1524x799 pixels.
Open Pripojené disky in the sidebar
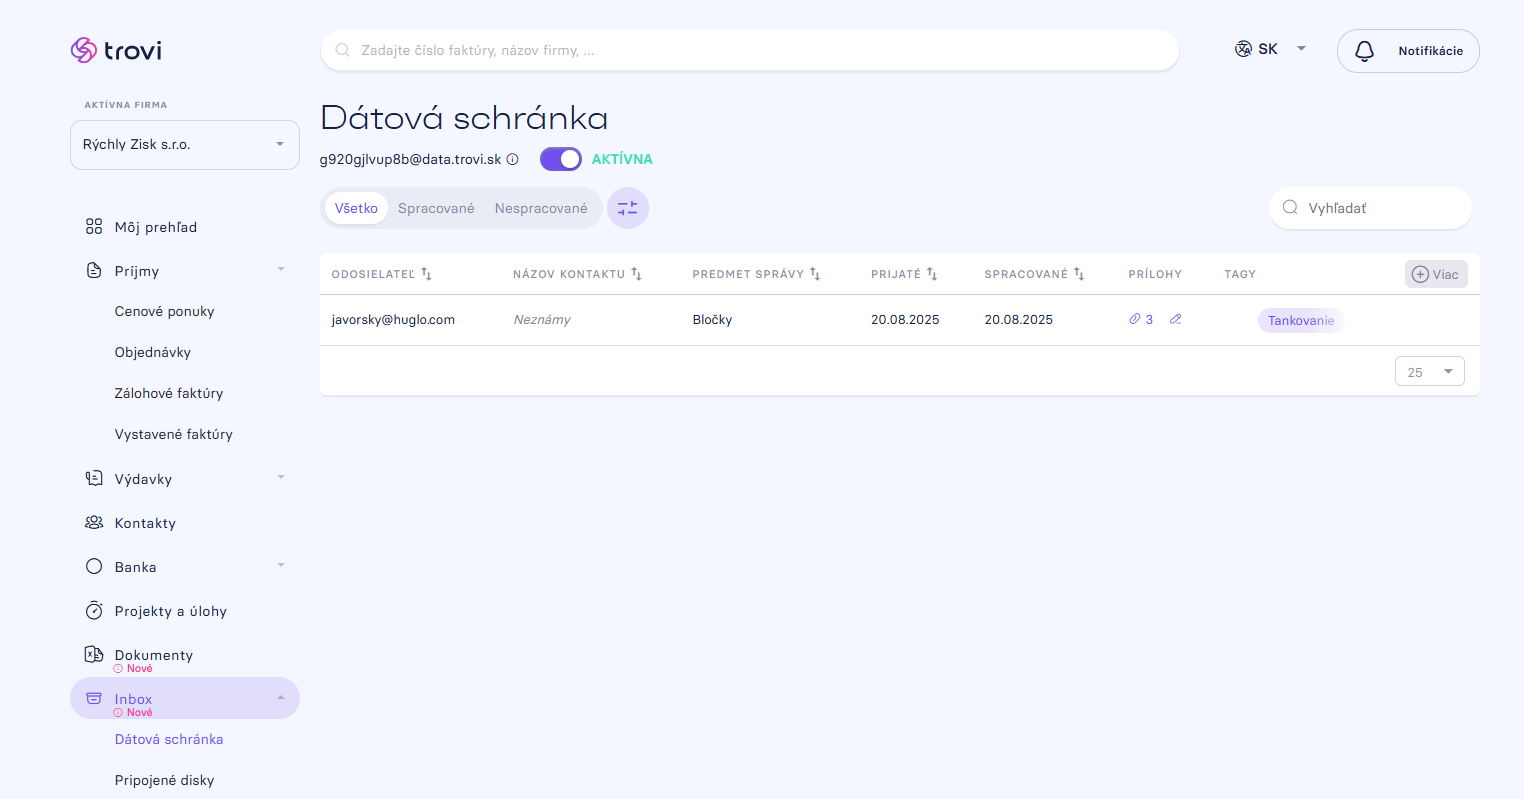click(x=165, y=781)
